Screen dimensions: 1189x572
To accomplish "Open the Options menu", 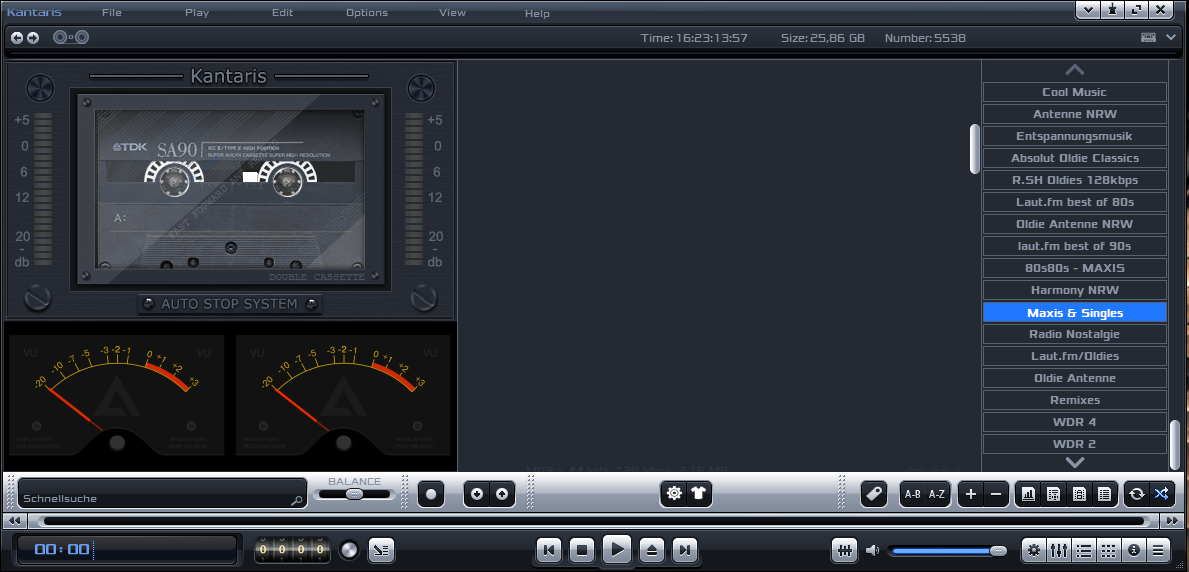I will coord(367,13).
